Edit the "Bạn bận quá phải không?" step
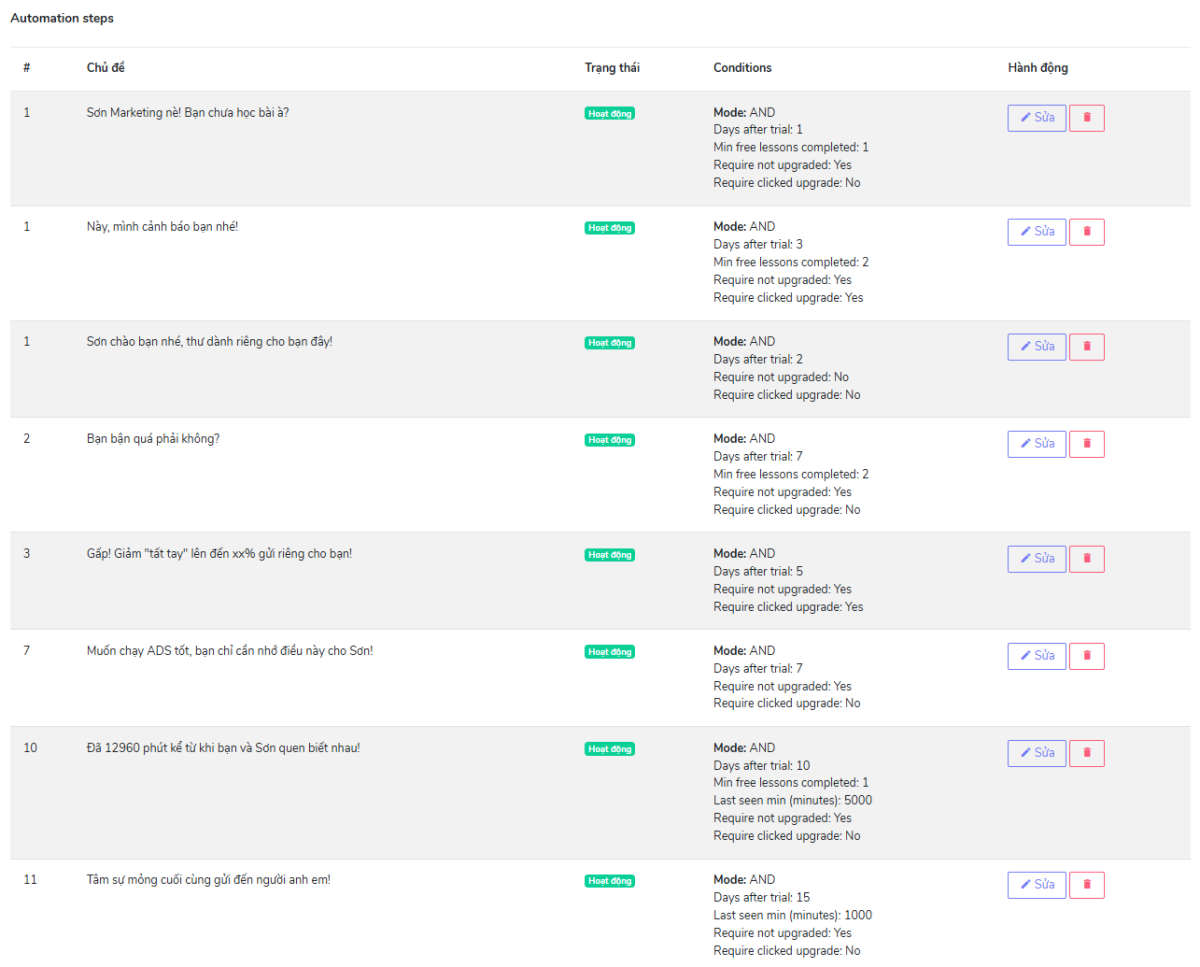This screenshot has width=1200, height=967. point(1037,444)
